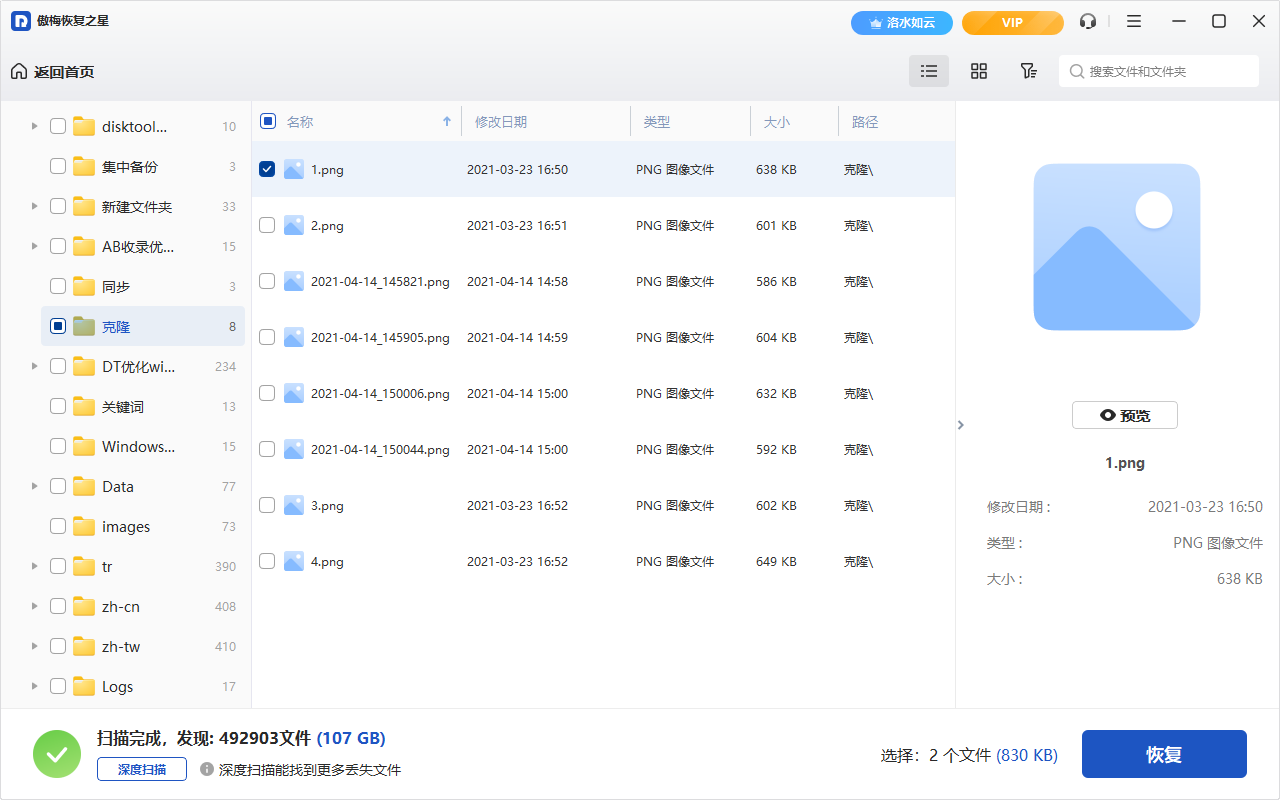Click the 同步 folder icon
The image size is (1280, 800).
84,286
